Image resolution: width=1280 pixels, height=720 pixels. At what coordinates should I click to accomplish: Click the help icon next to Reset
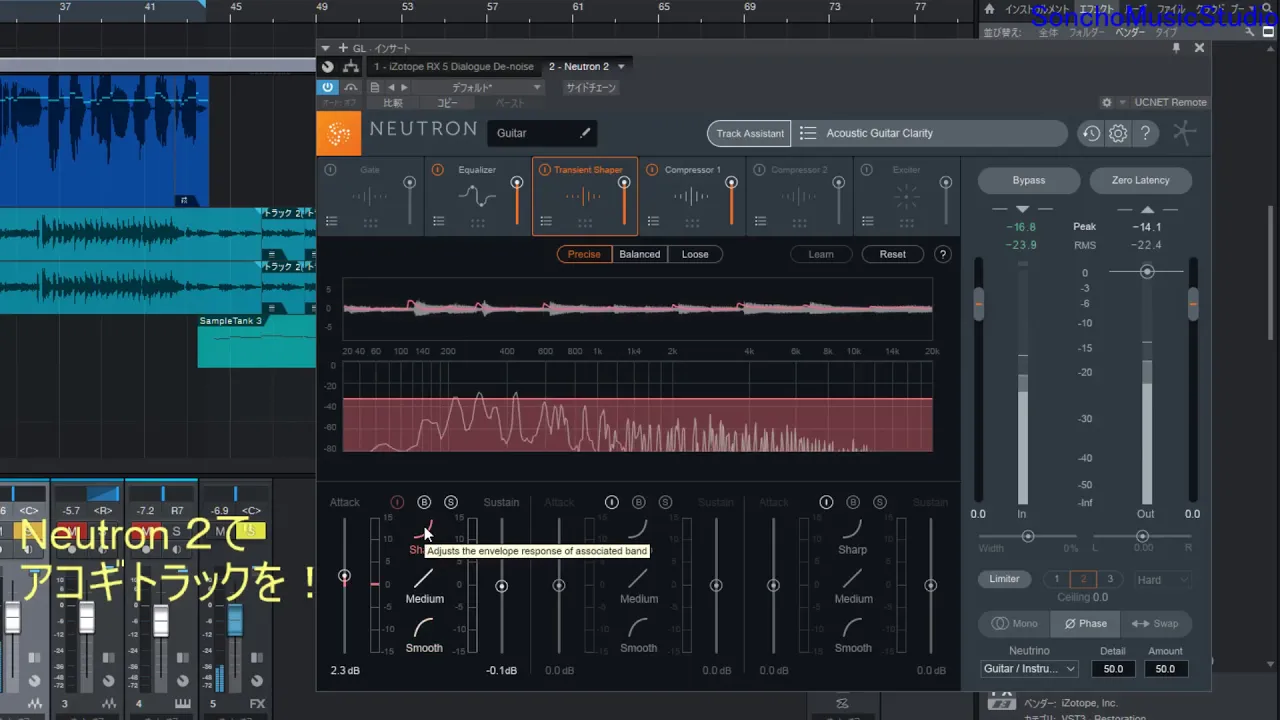942,254
